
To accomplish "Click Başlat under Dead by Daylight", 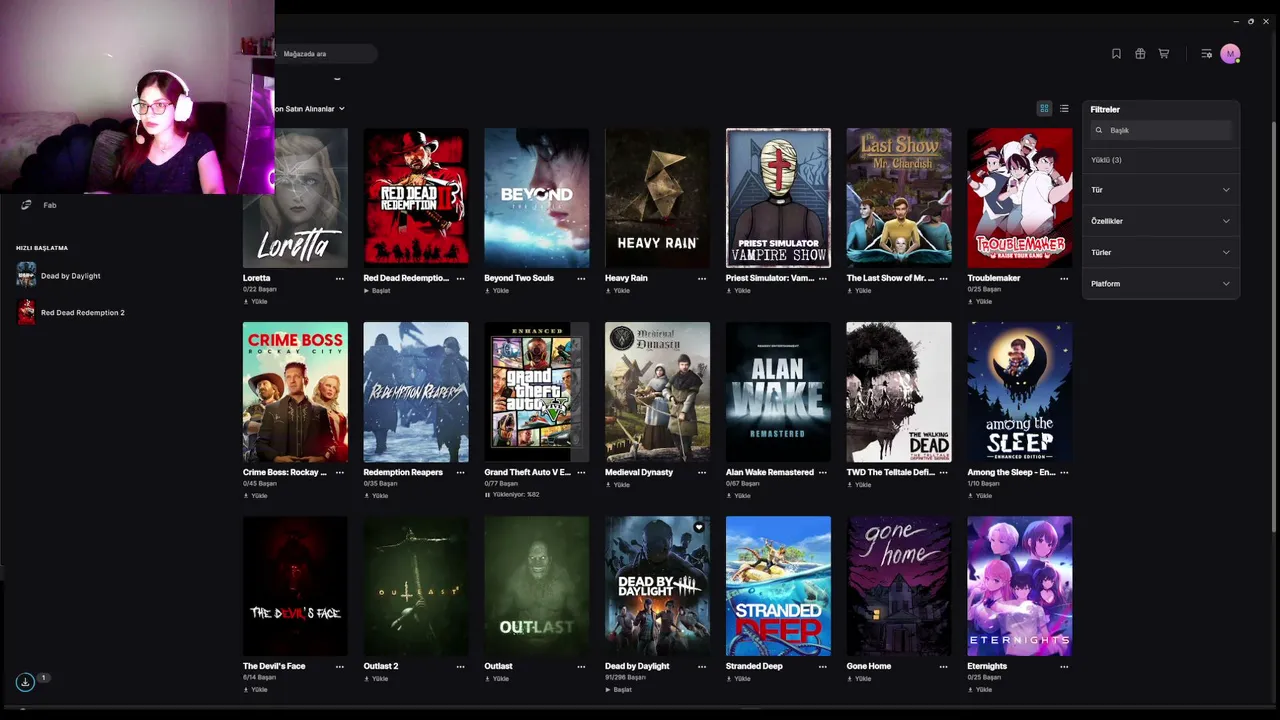I will click(x=618, y=689).
